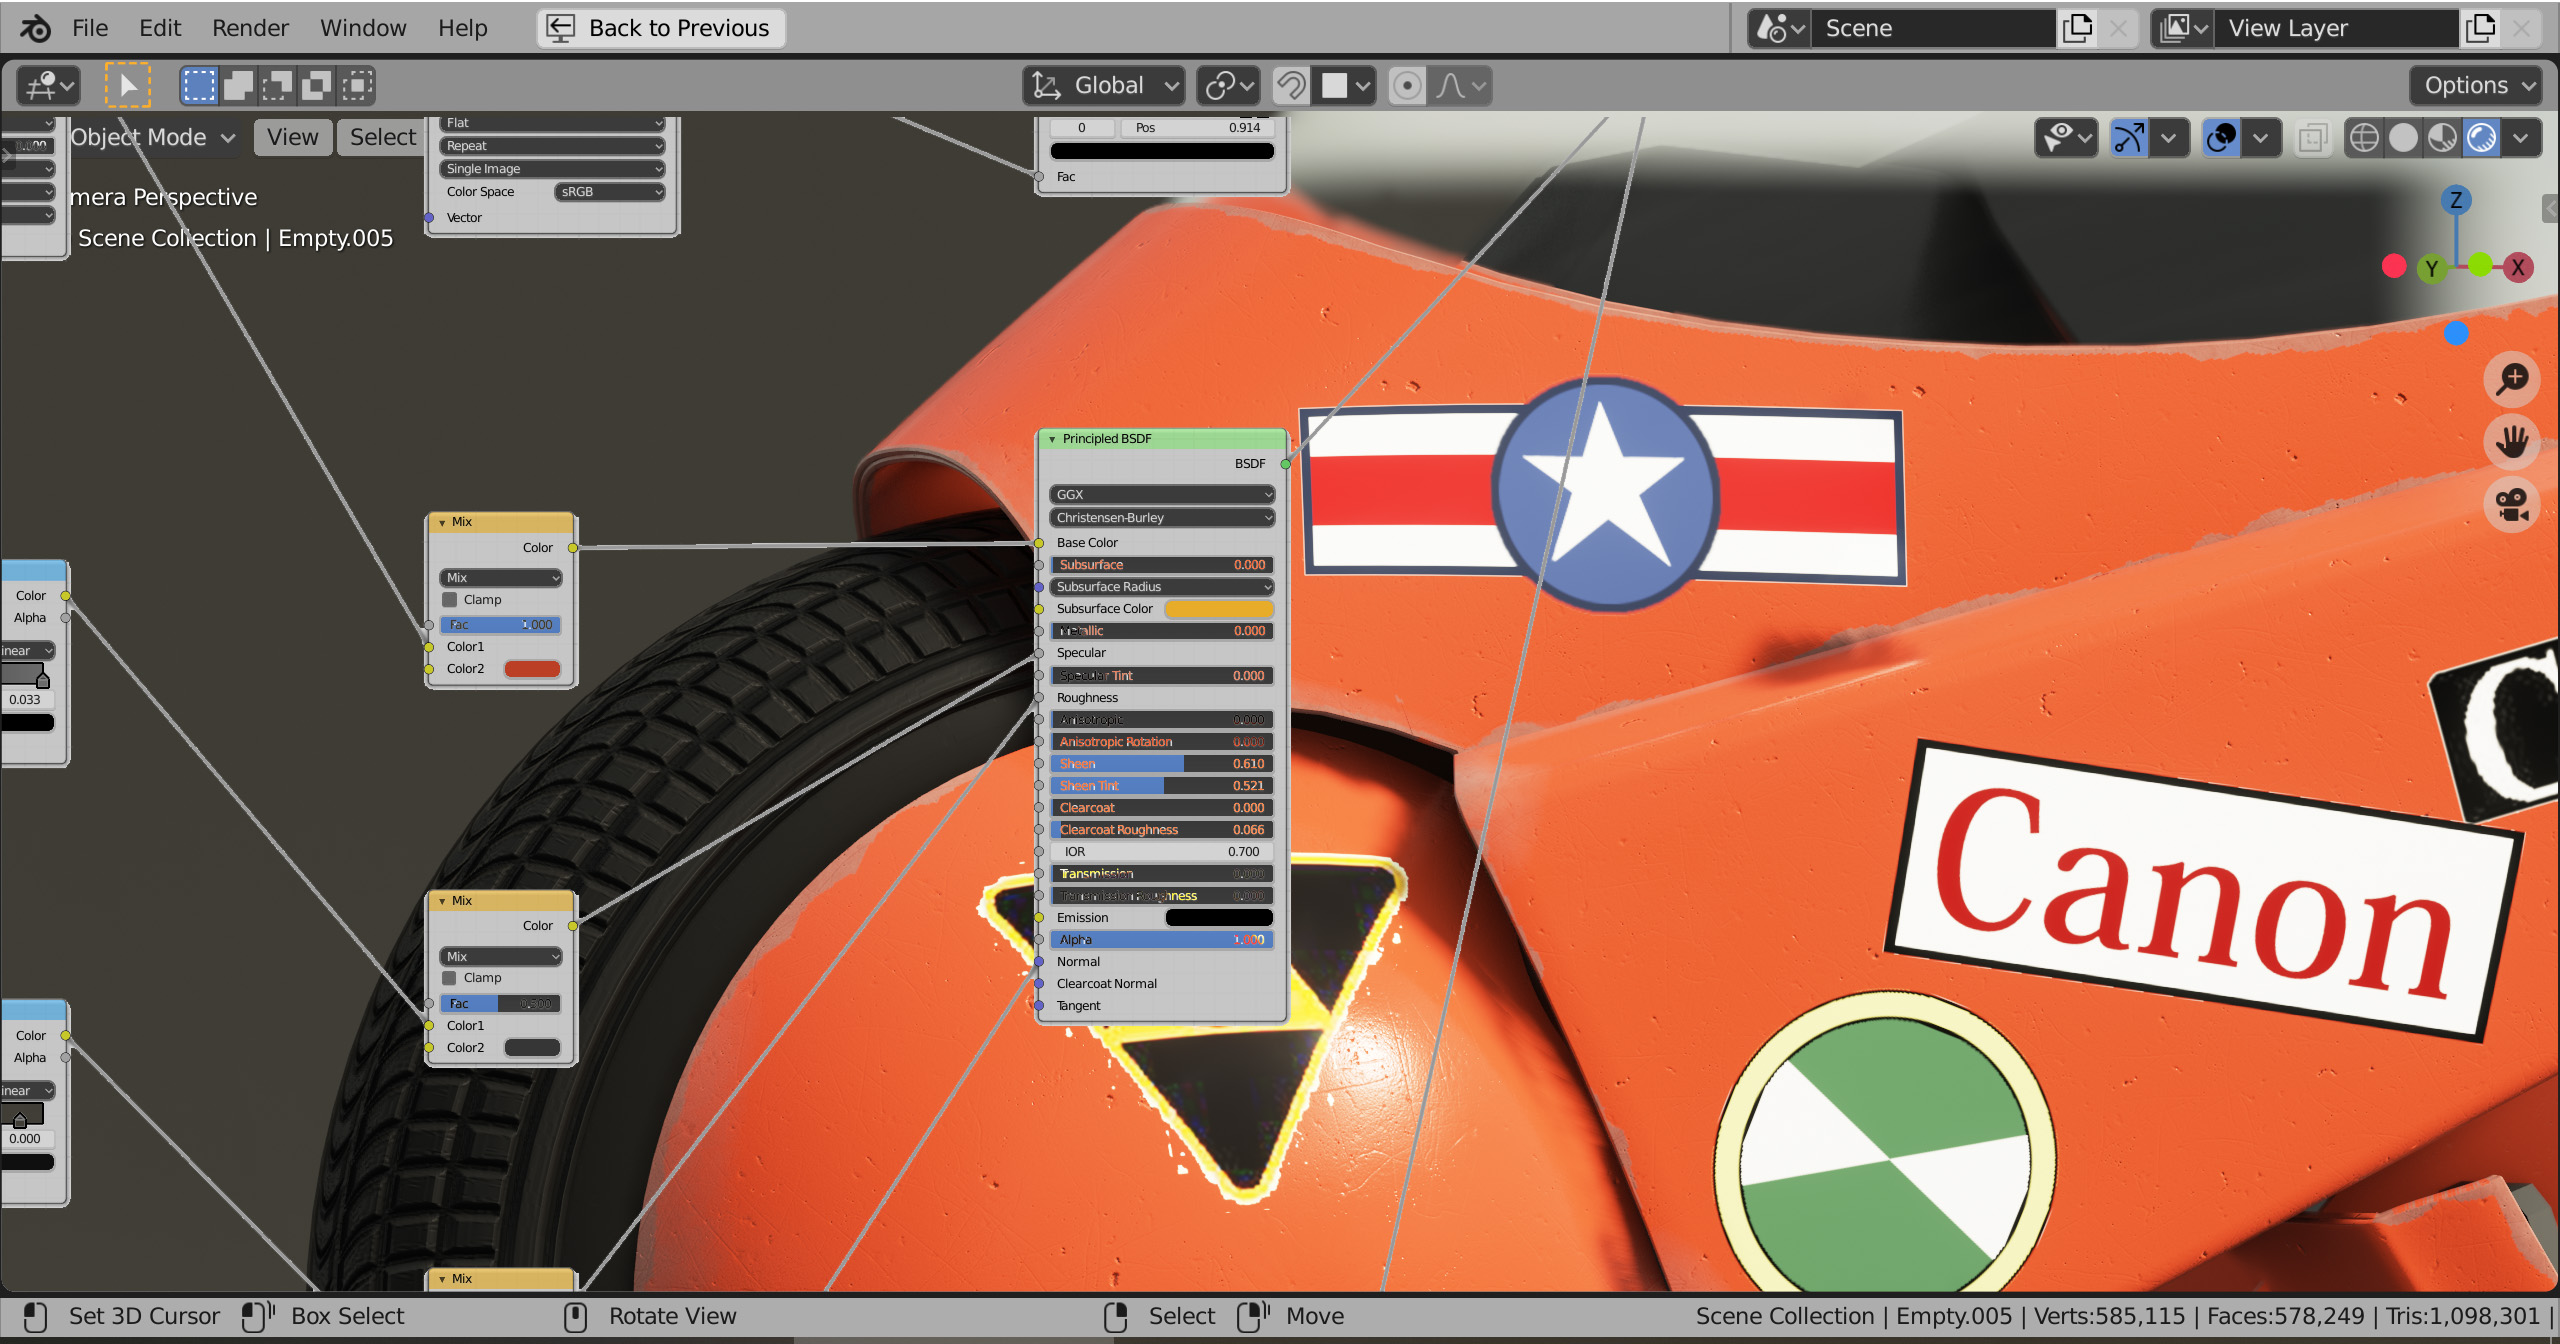Switch to material preview shading icon
The height and width of the screenshot is (1344, 2560).
pyautogui.click(x=2442, y=138)
